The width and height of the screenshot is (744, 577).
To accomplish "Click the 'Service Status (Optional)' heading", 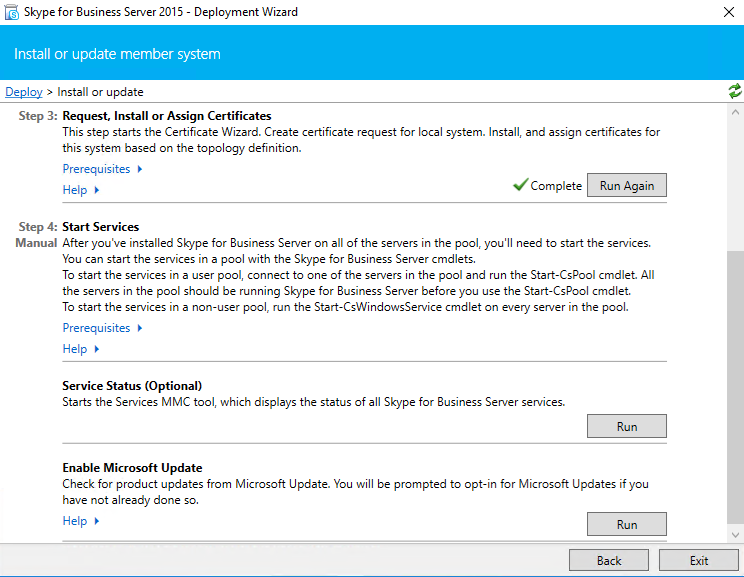I will pyautogui.click(x=132, y=386).
